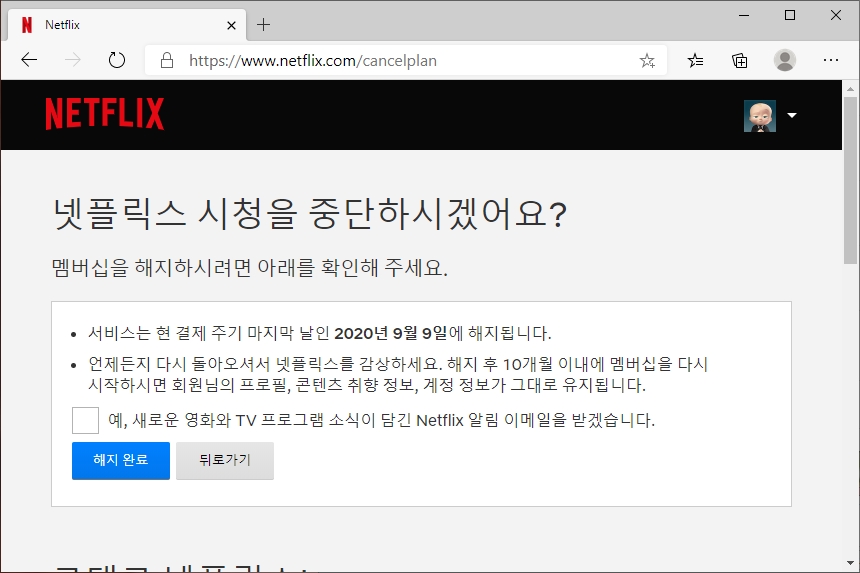Maximize the browser window
Screen dimensions: 860x573
coord(790,15)
